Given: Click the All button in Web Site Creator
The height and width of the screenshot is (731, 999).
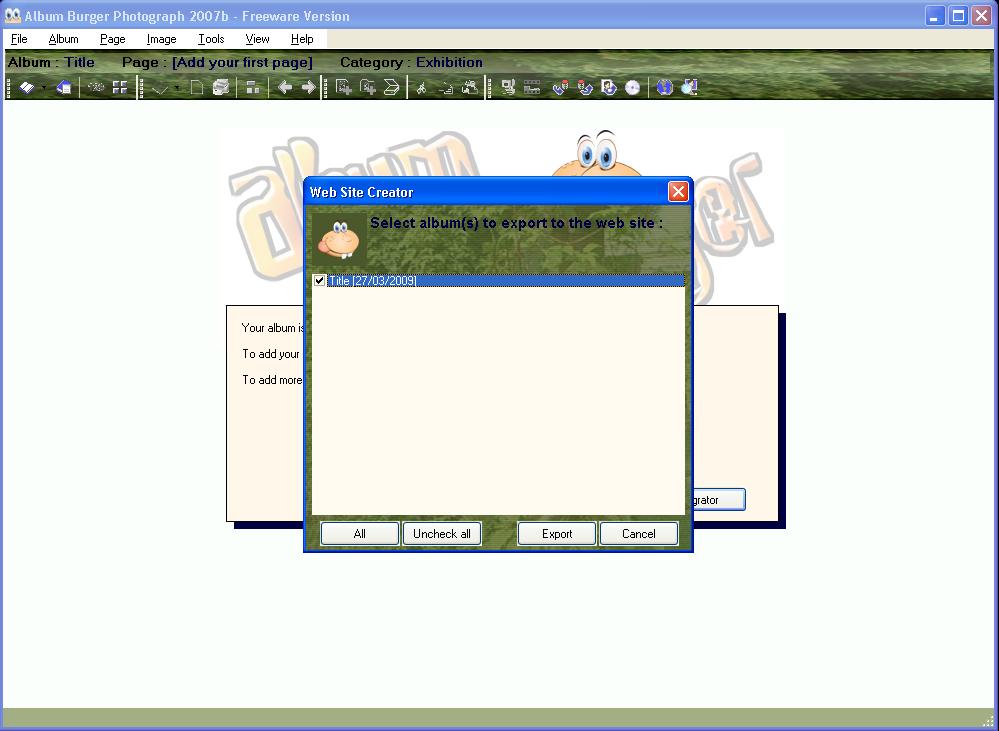Looking at the screenshot, I should [359, 534].
